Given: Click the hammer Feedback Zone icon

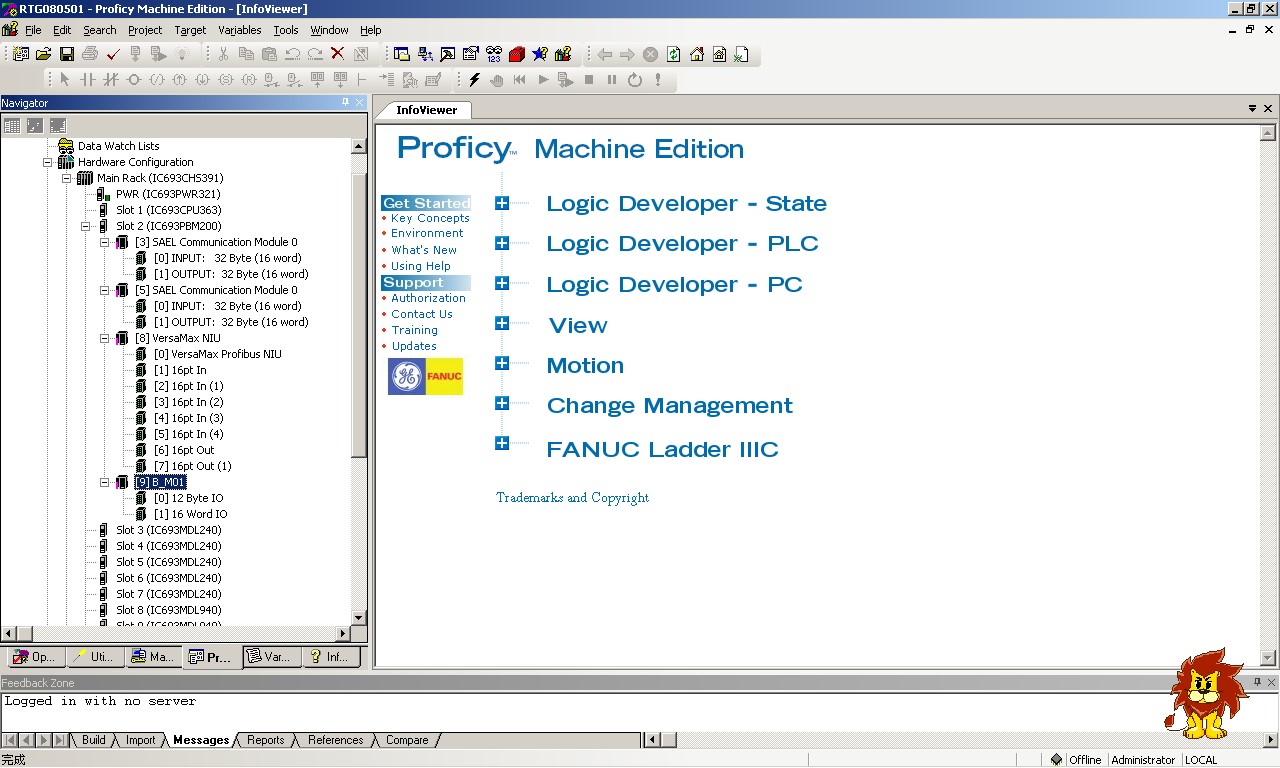Looking at the screenshot, I should tap(447, 54).
